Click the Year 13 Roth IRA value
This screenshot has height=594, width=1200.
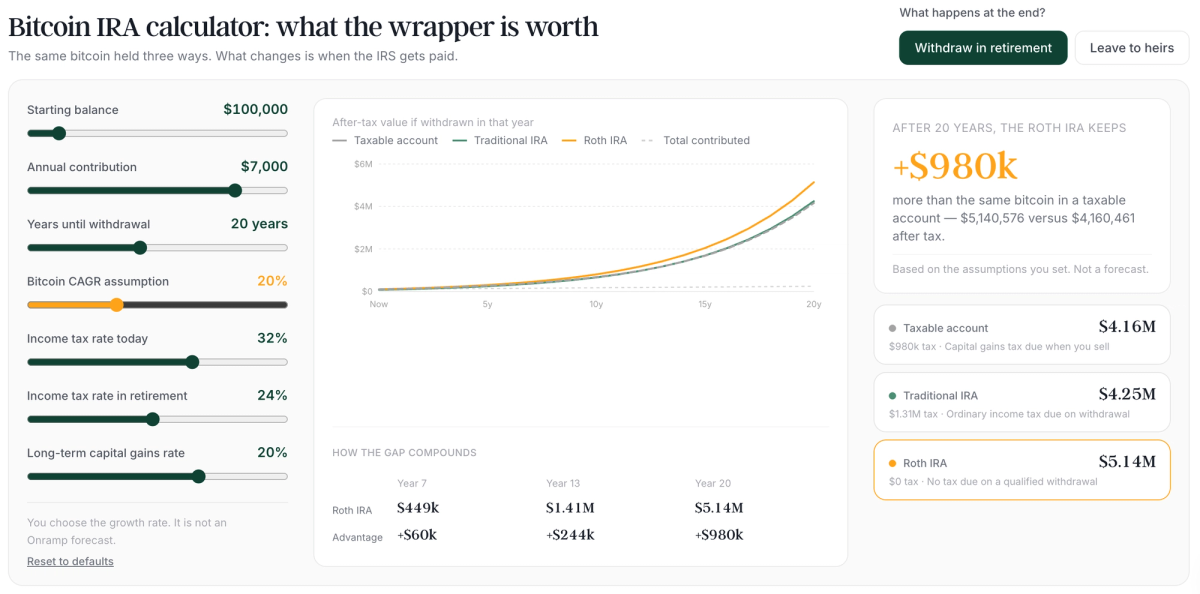570,508
